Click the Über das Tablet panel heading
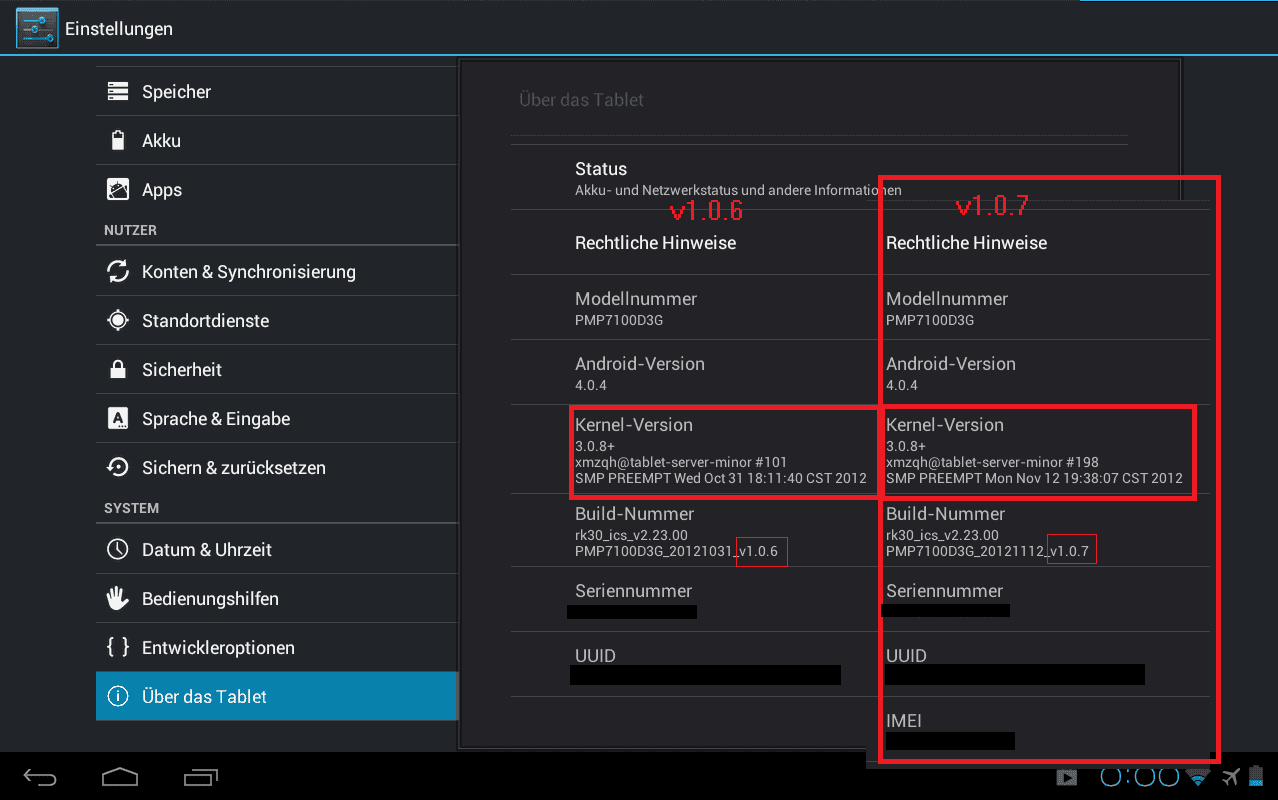 [581, 100]
